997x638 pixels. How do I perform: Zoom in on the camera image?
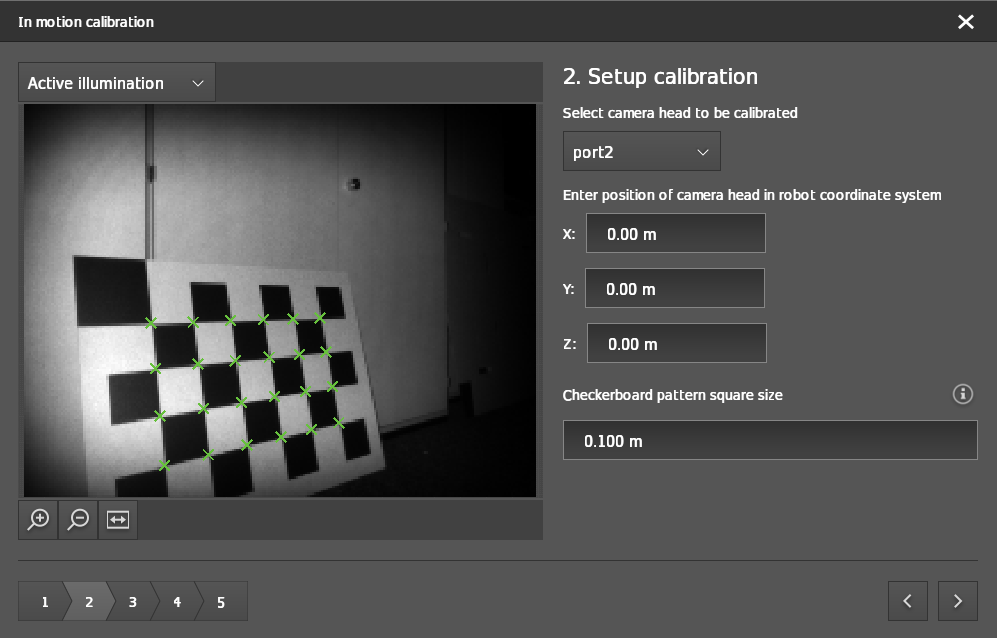coord(38,520)
